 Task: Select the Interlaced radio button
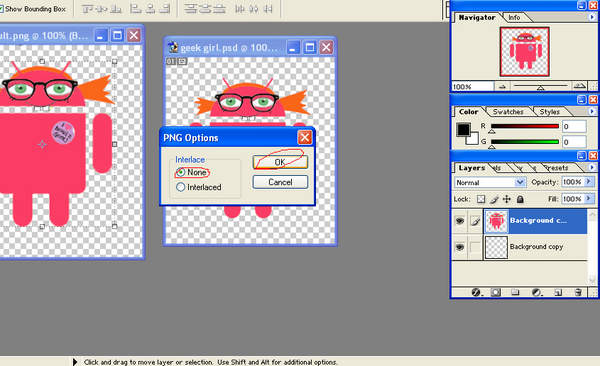click(x=181, y=187)
